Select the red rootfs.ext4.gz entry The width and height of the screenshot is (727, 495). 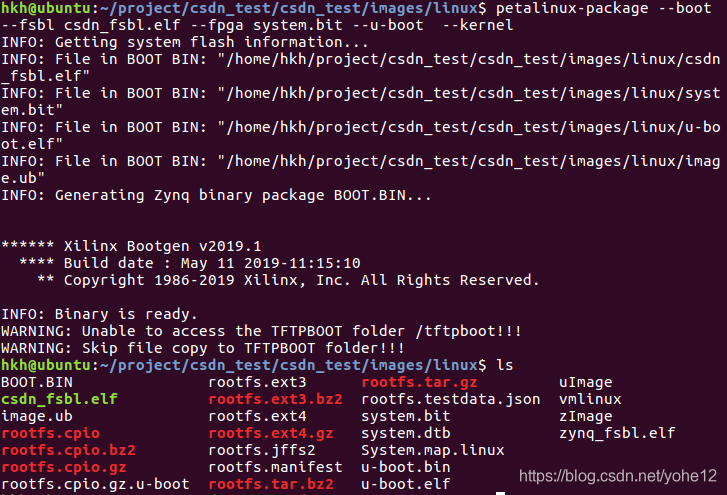(x=271, y=434)
